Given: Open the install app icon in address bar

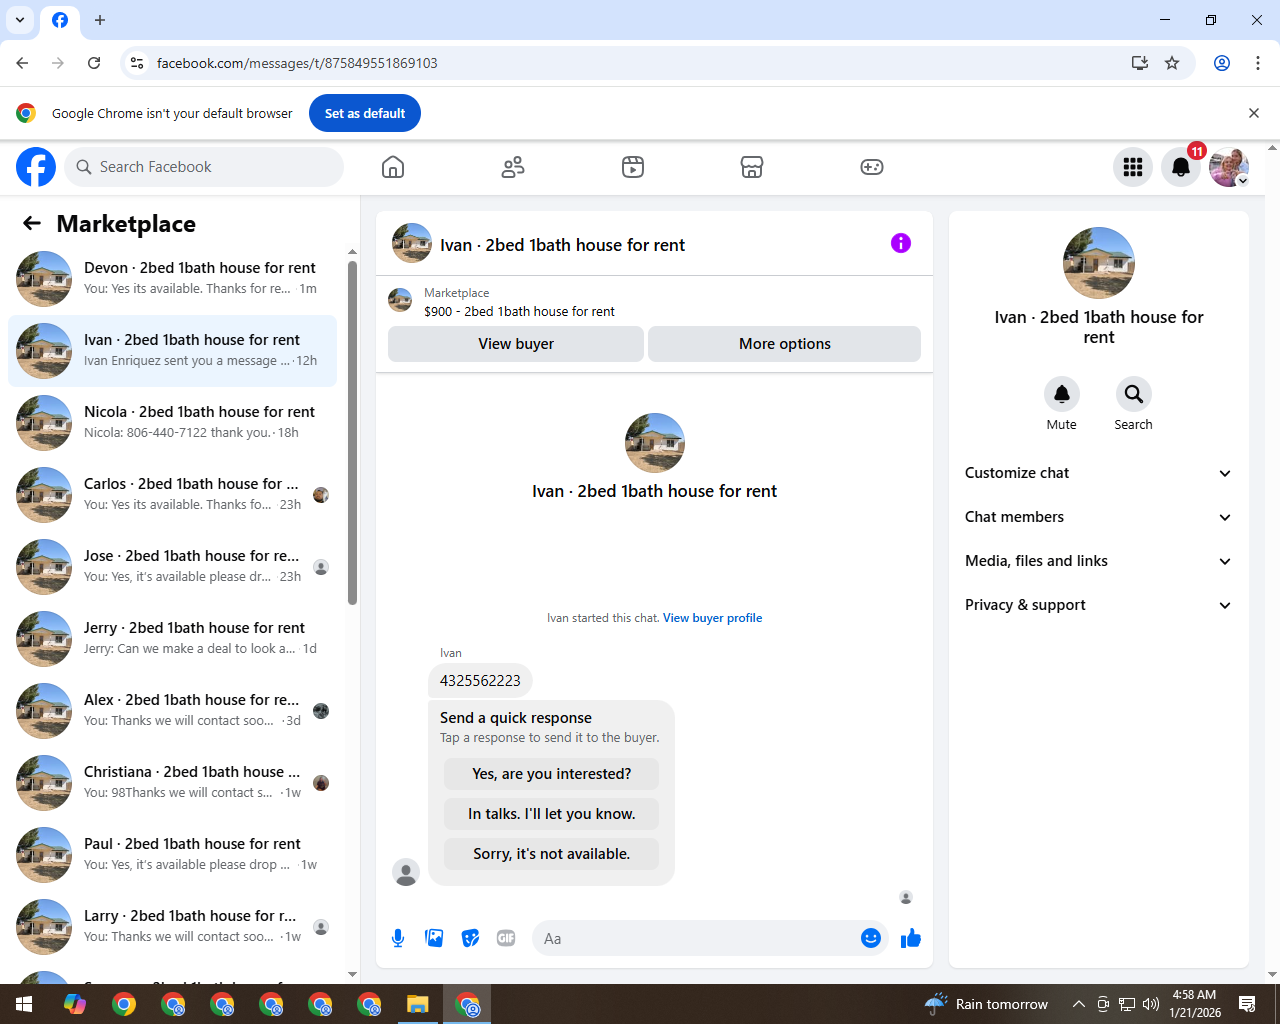Looking at the screenshot, I should click(x=1140, y=63).
